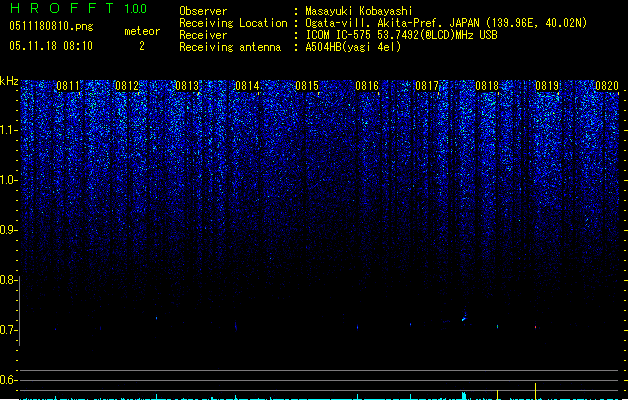Click the antenna A504HB(yagi 4el) text
The image size is (629, 400).
click(353, 47)
